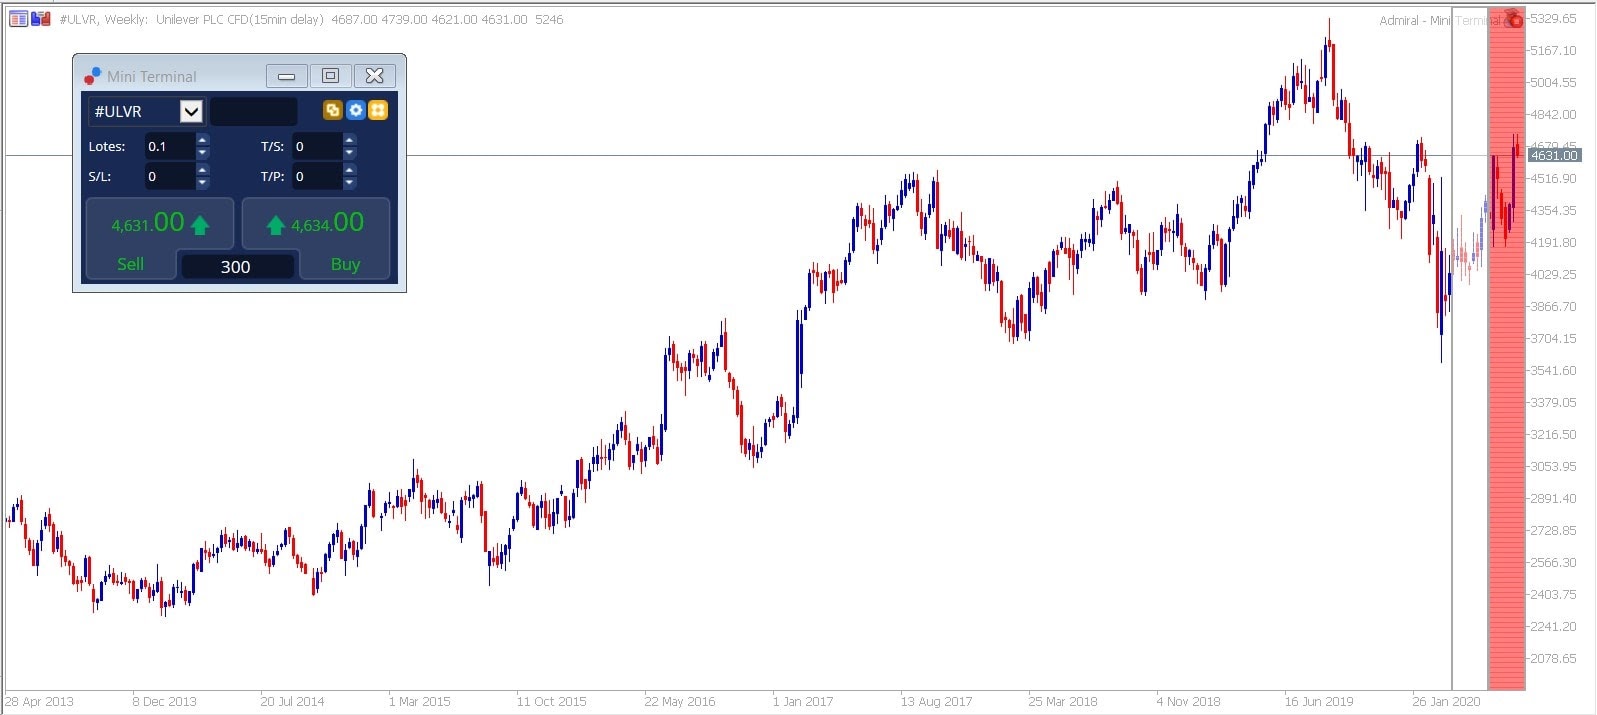Click the 4631.00 current price label on axis
Screen dimensions: 1597x715
1554,155
